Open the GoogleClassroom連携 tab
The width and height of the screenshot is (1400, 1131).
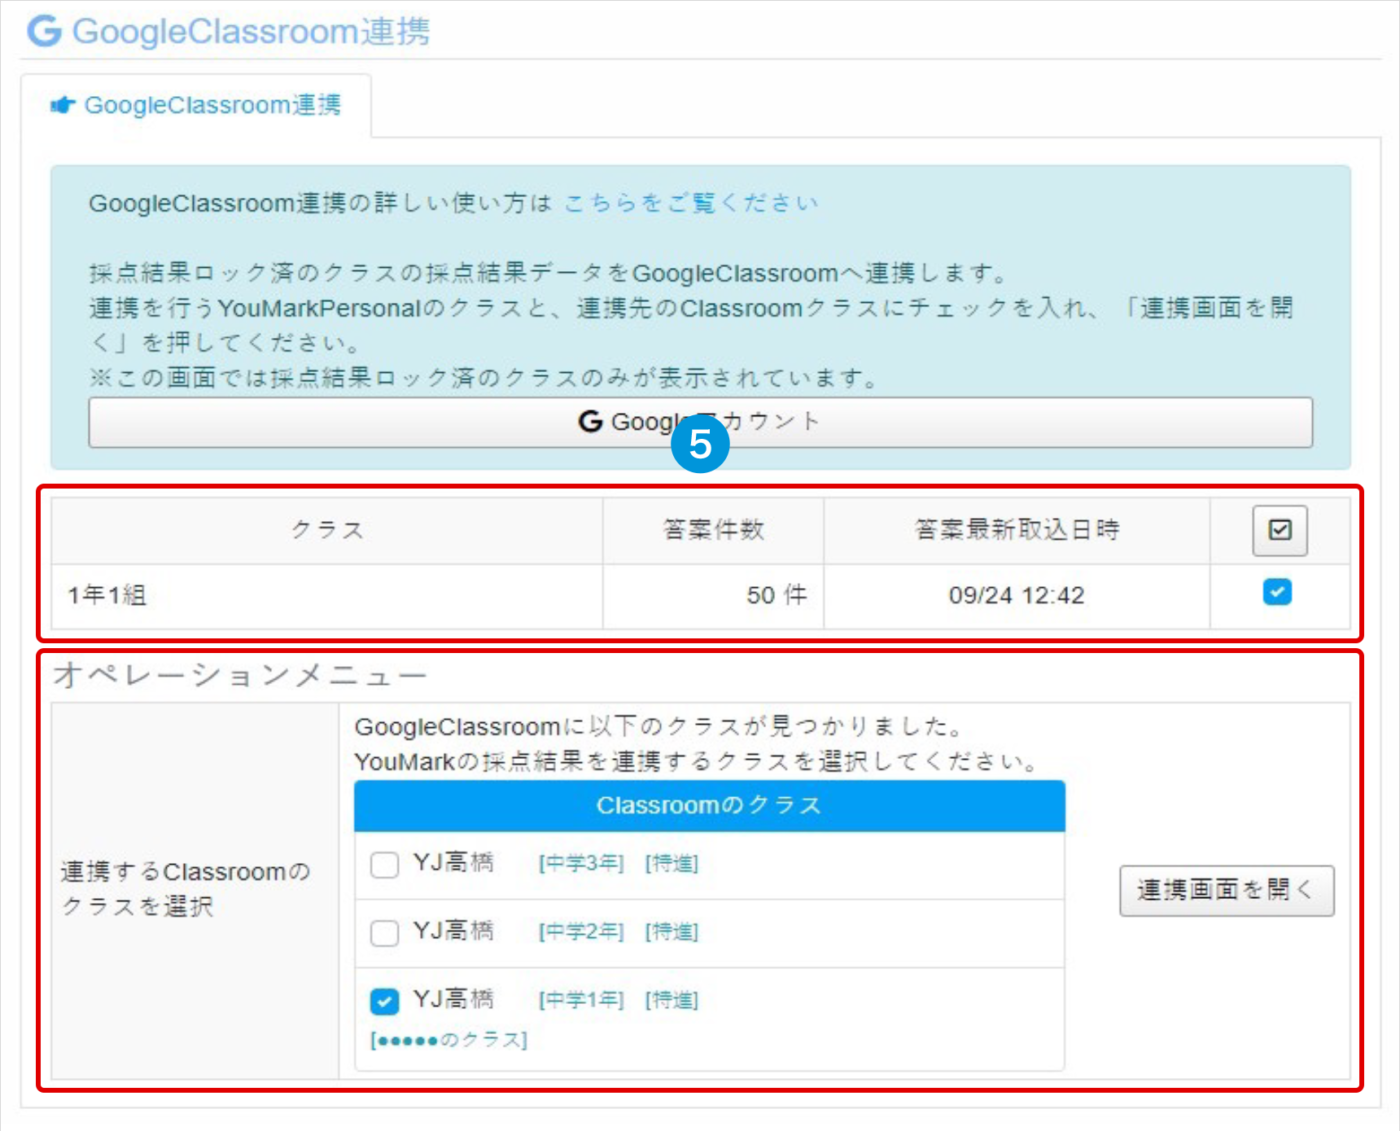point(196,105)
